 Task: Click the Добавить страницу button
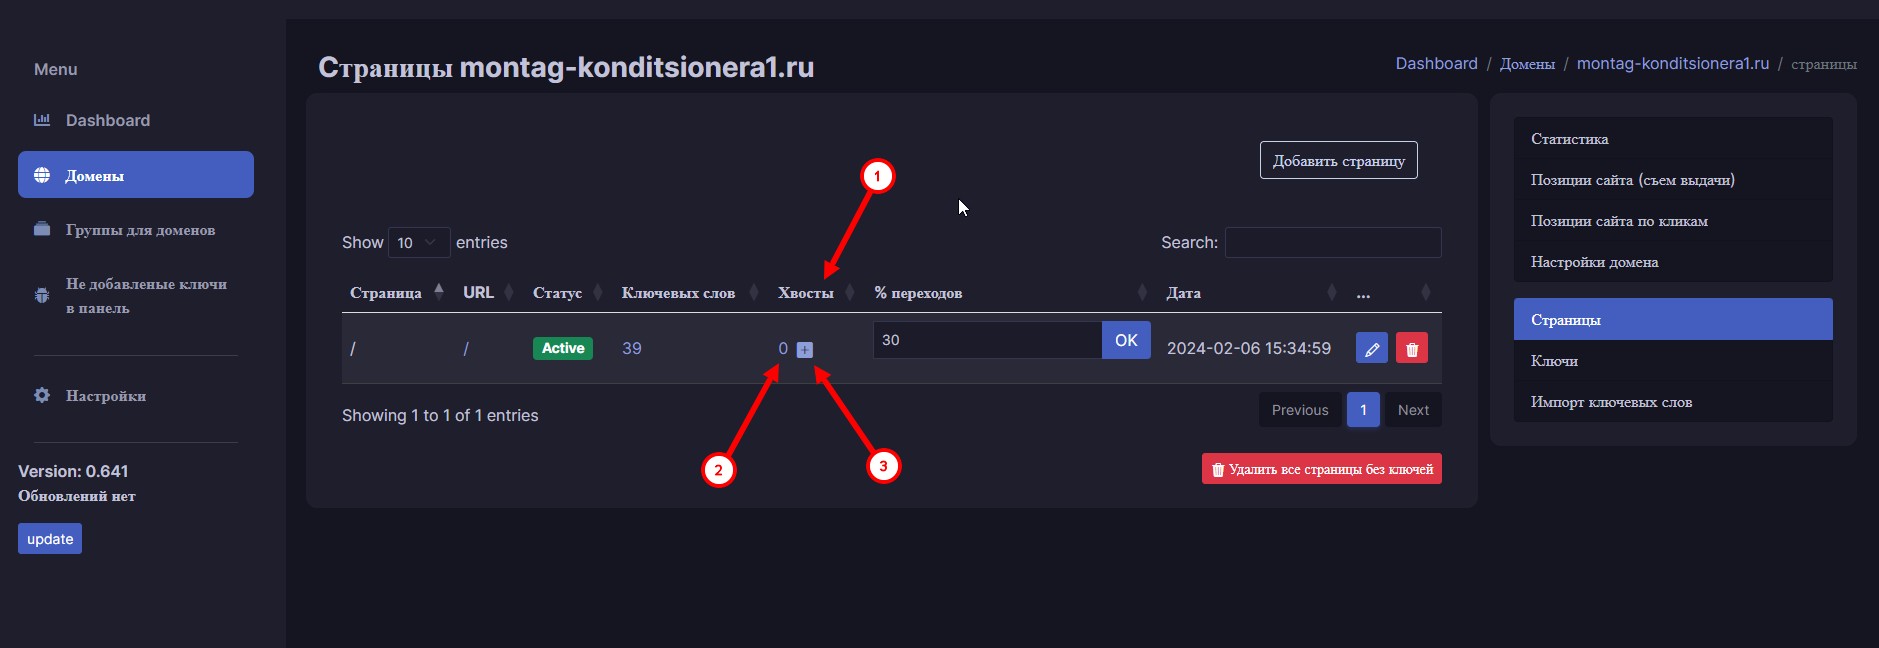[1338, 160]
